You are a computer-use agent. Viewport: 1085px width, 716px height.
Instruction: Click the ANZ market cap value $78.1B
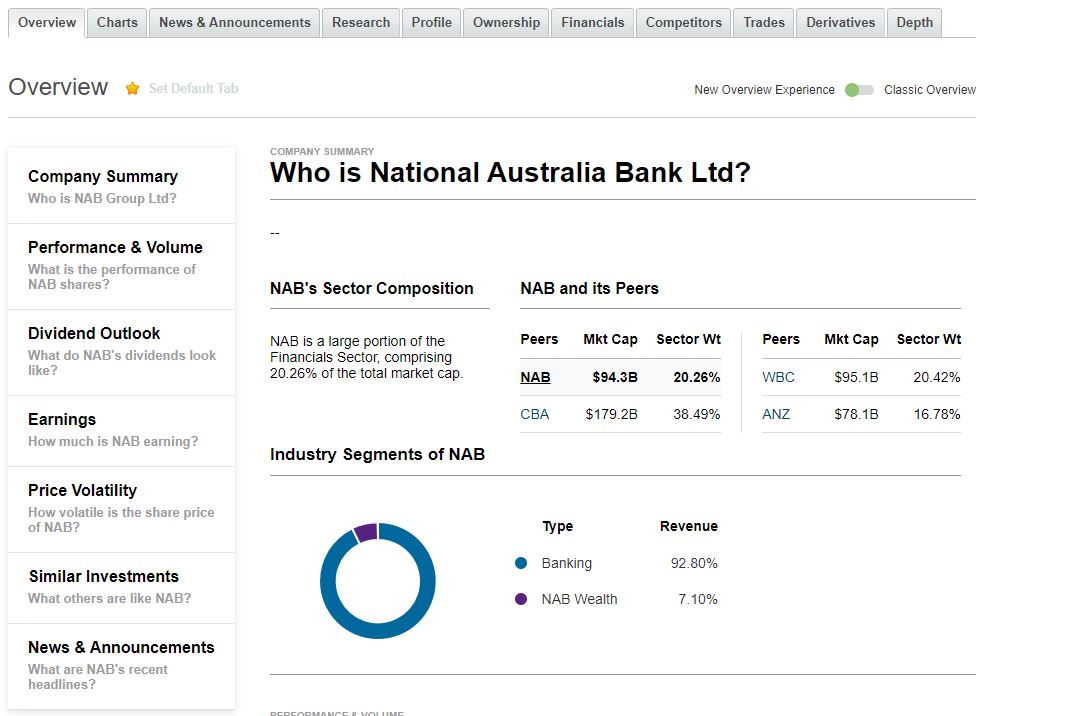(856, 414)
